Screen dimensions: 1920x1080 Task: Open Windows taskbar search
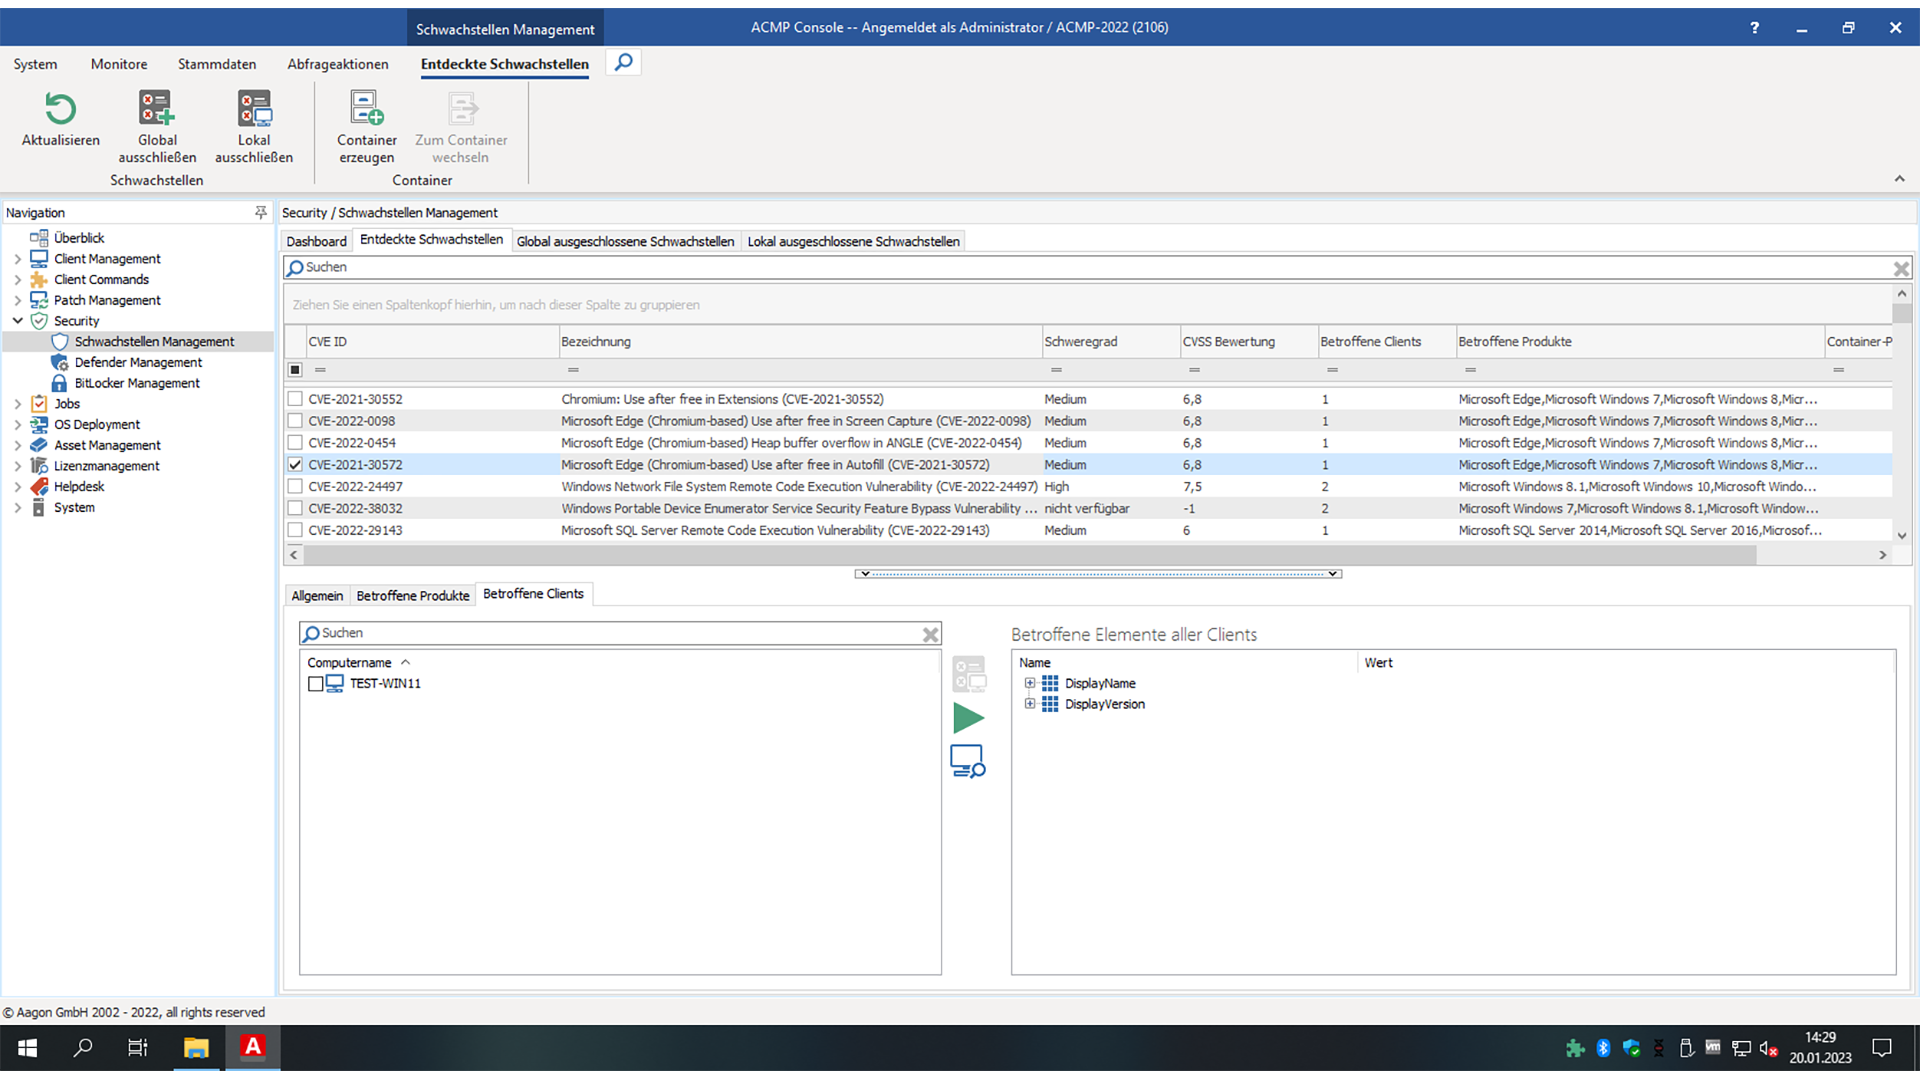[83, 1048]
